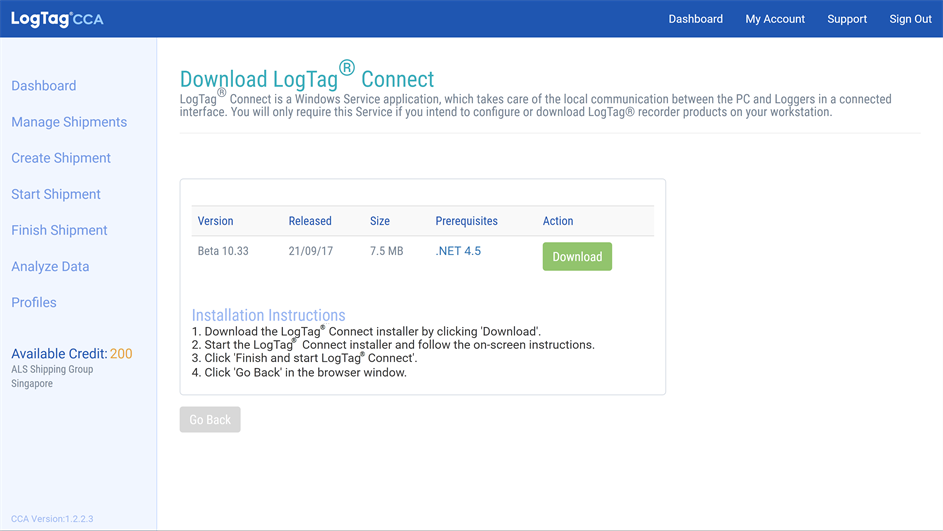Click the Download LogTag Connect page title
Screen dimensions: 943x531
pyautogui.click(x=307, y=76)
